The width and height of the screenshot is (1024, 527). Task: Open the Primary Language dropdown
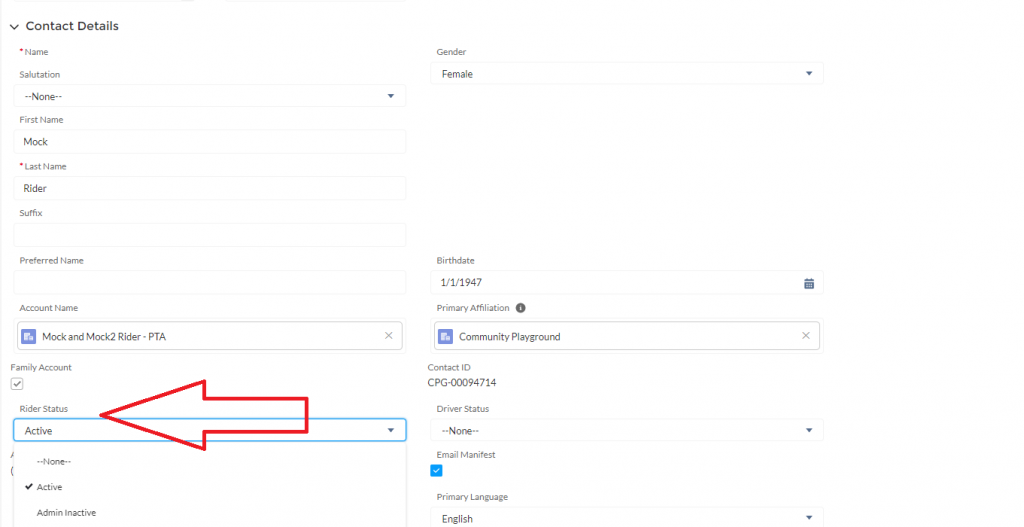pyautogui.click(x=629, y=518)
